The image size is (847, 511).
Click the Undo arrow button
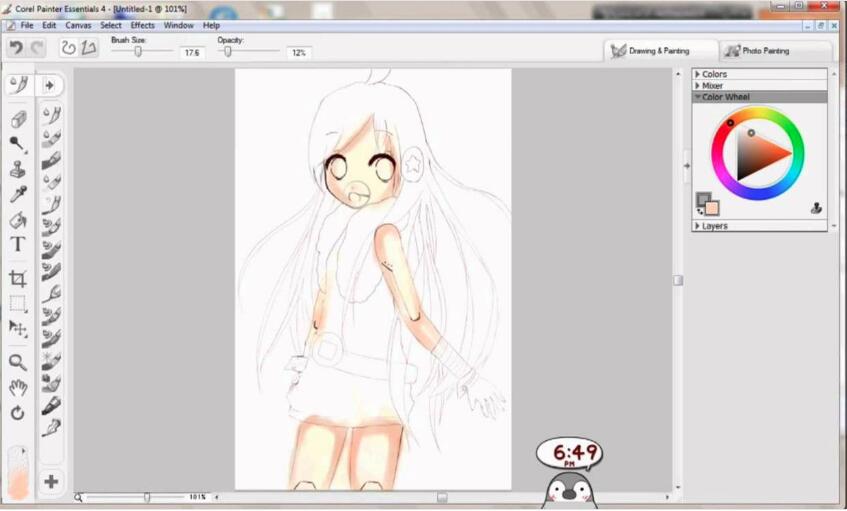16,48
